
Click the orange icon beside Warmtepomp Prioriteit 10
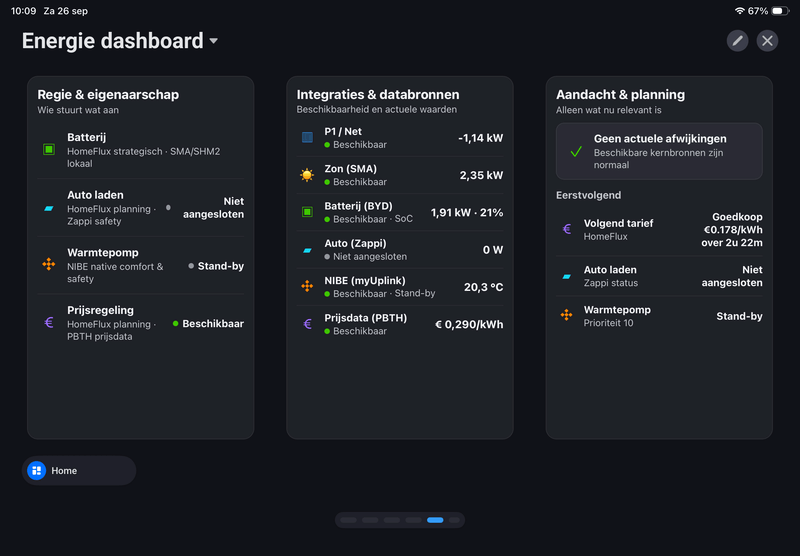(x=566, y=315)
